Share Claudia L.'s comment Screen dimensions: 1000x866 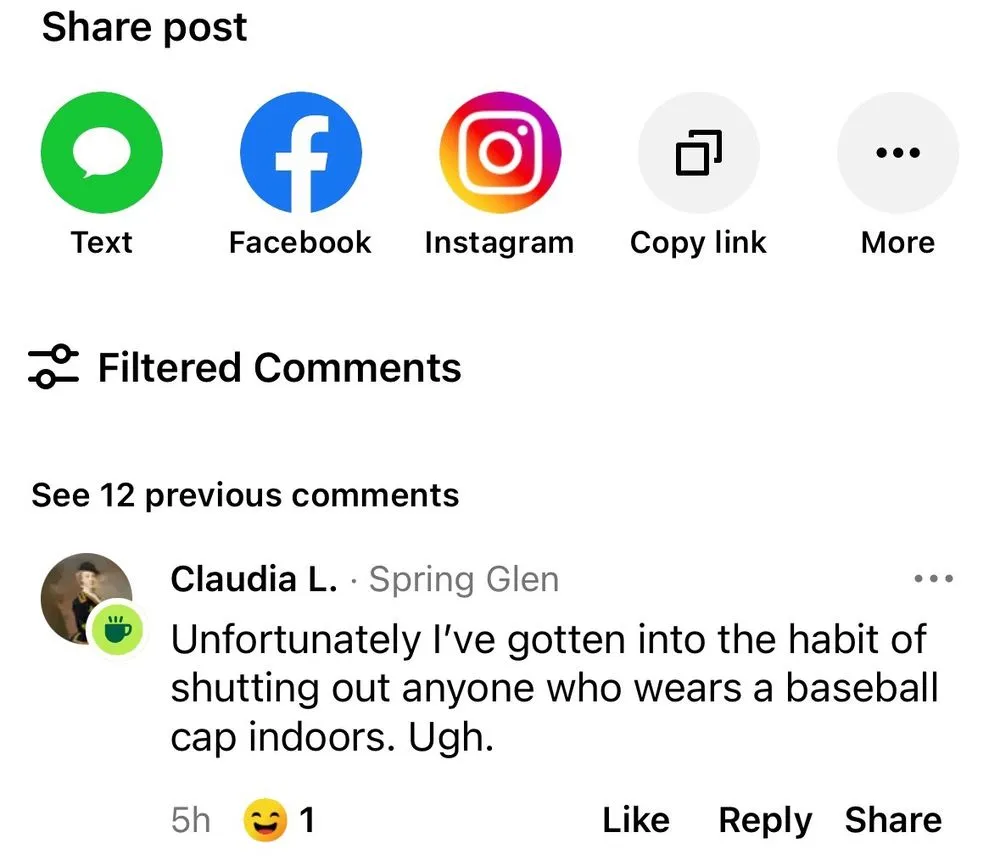[x=893, y=821]
